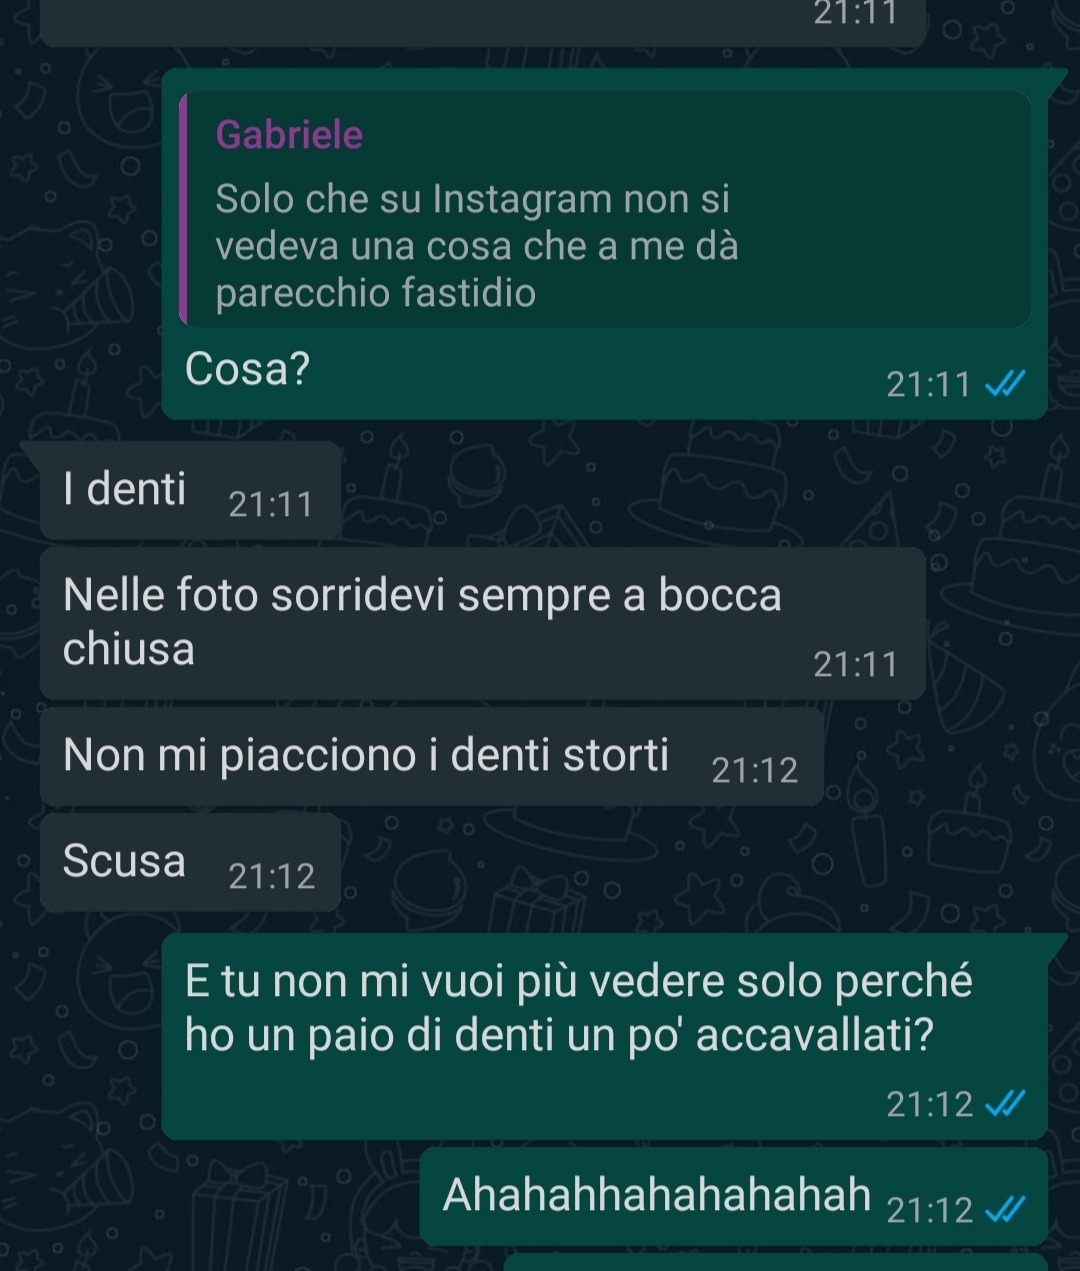
Task: Tap 21:12 timestamp on "Scusa" message
Action: (x=271, y=877)
